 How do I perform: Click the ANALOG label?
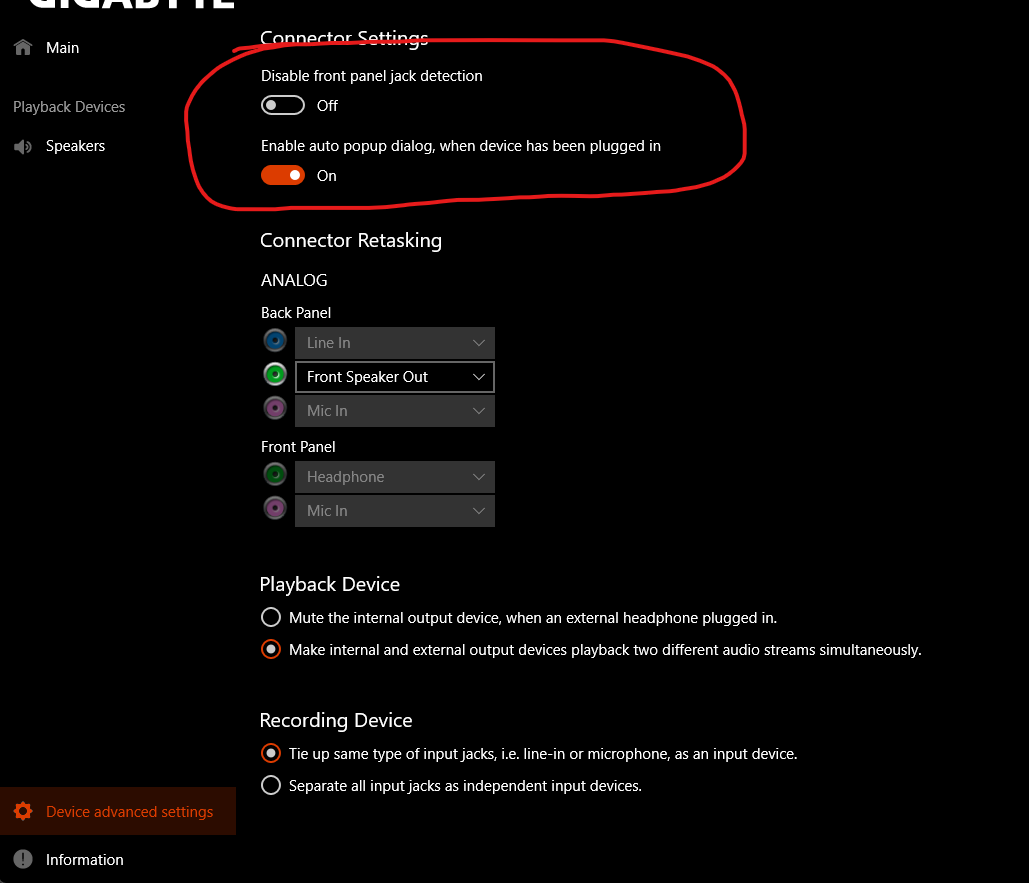(x=294, y=280)
